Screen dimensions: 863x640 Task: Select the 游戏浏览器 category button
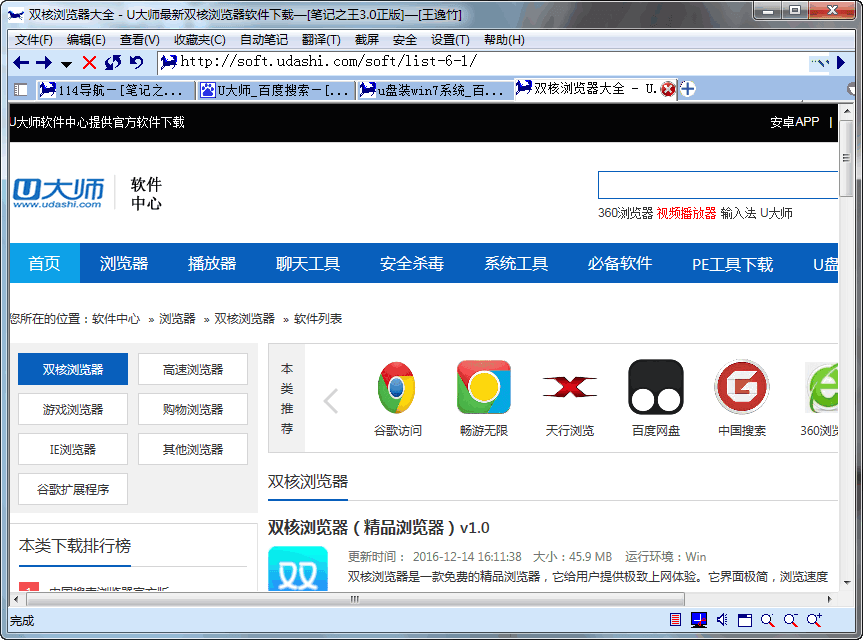73,409
